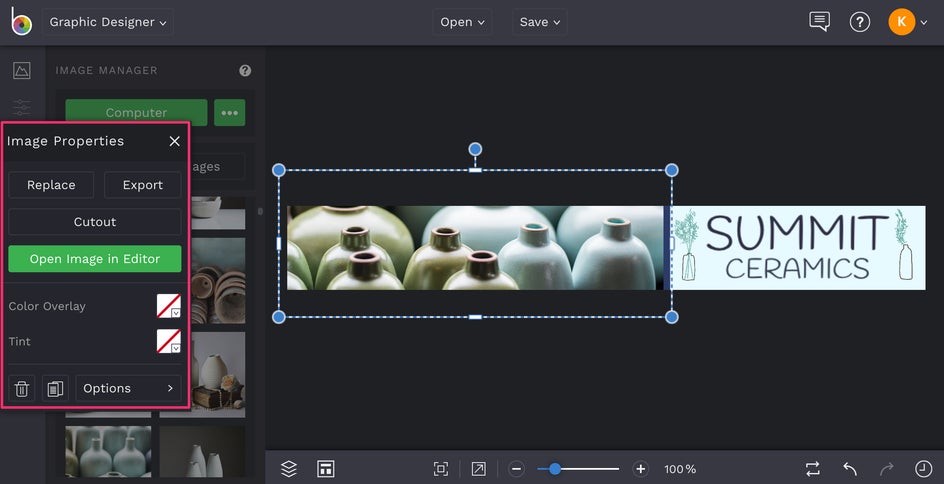Open the Save menu dropdown

(540, 22)
